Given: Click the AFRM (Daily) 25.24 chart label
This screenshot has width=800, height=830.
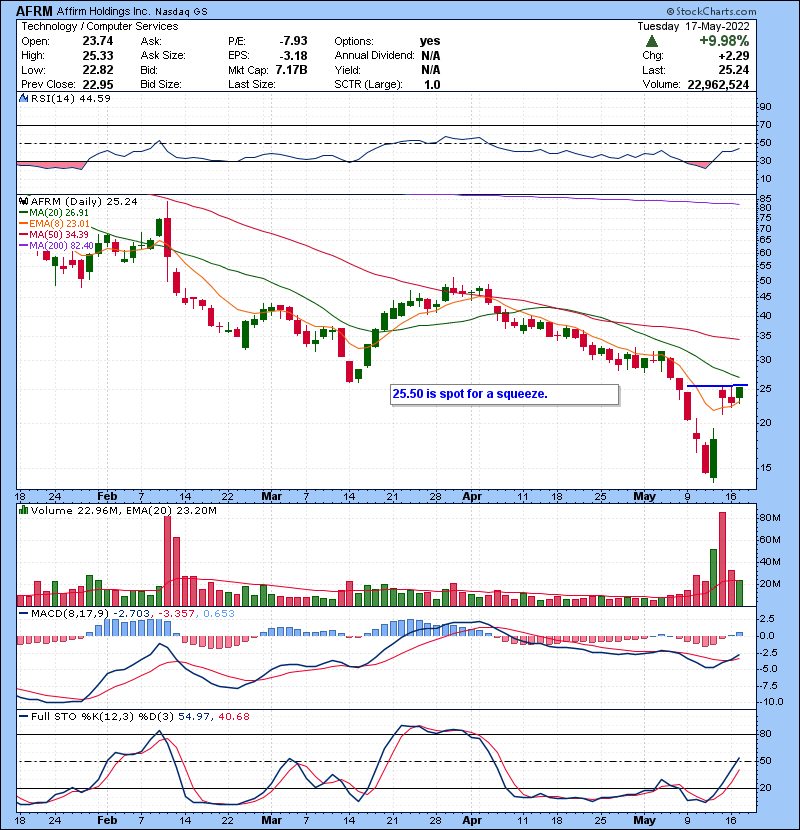Looking at the screenshot, I should click(84, 202).
